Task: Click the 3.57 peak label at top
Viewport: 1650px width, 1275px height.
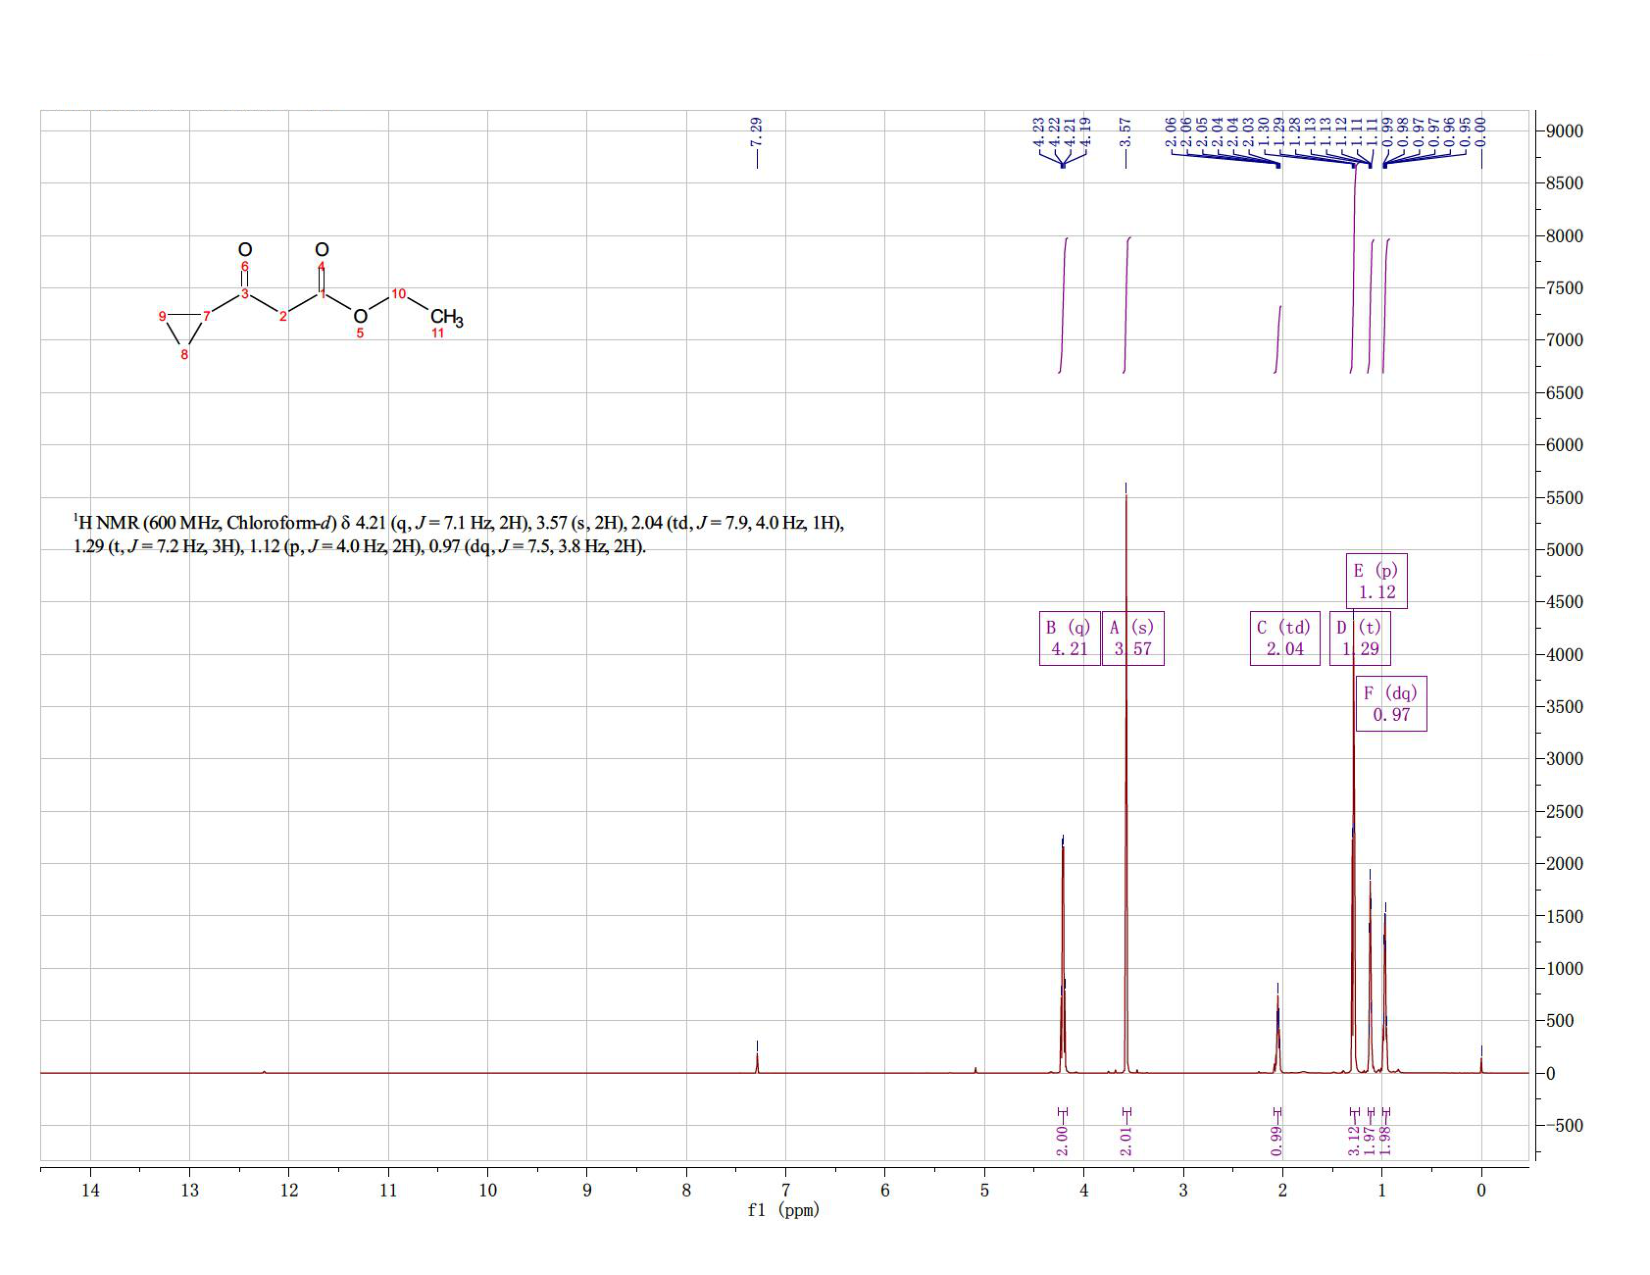Action: point(1125,131)
